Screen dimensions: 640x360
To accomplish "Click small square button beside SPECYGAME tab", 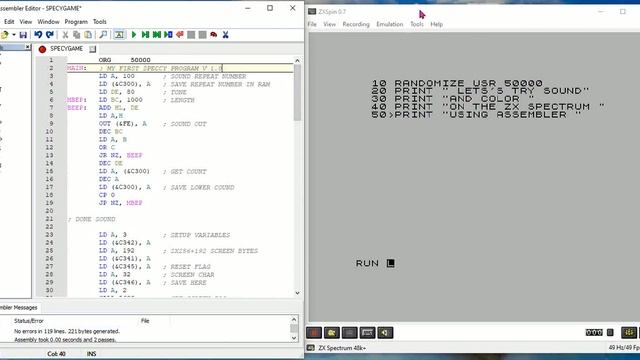I will [93, 49].
